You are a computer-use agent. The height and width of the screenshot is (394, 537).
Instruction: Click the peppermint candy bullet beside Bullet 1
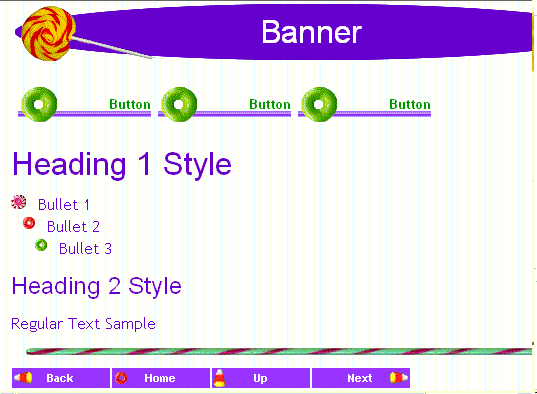pos(18,202)
